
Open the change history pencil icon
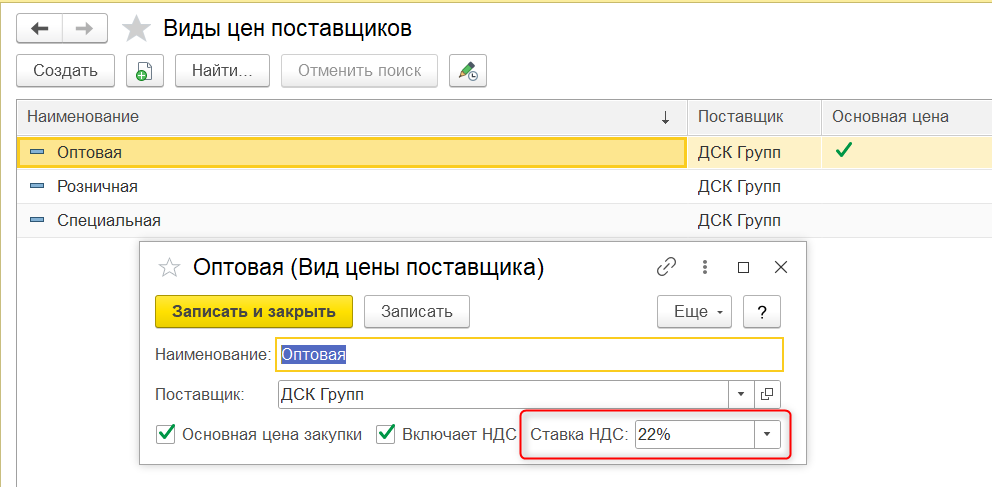point(468,70)
